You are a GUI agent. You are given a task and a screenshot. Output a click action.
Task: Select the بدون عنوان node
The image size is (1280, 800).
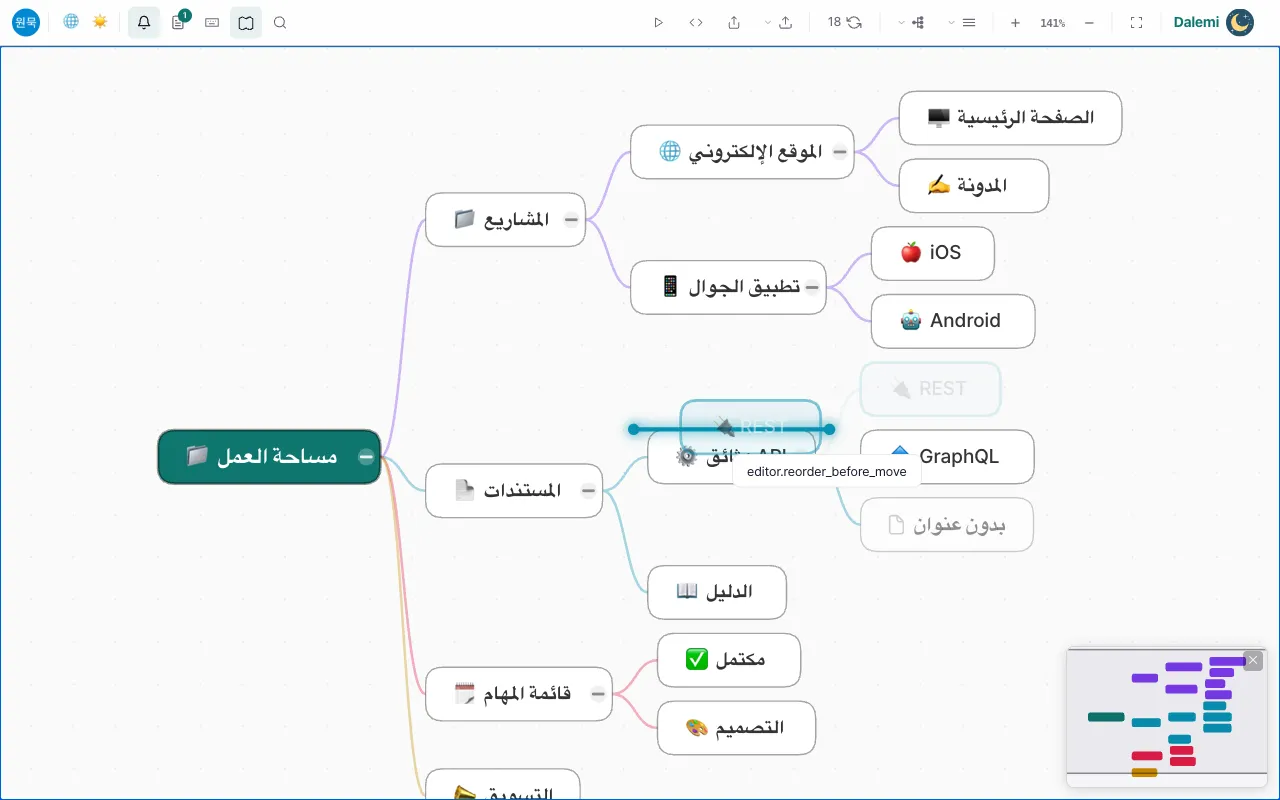946,525
